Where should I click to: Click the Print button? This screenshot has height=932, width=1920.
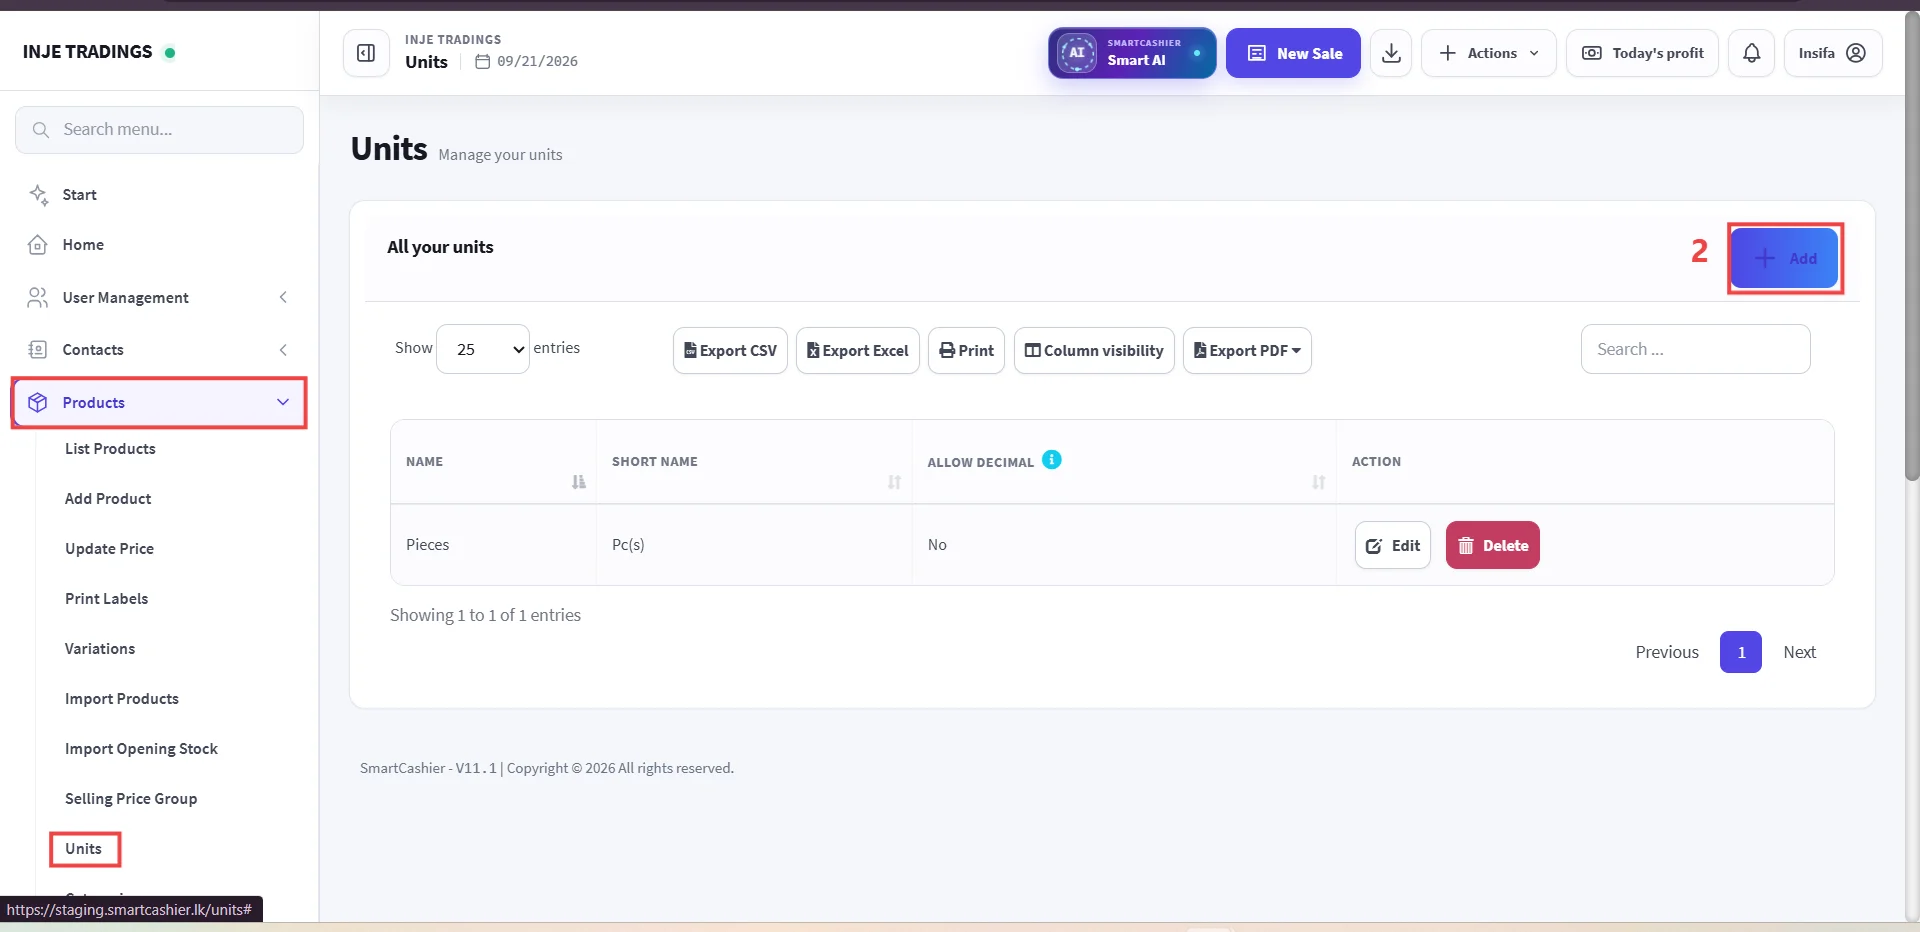(966, 351)
